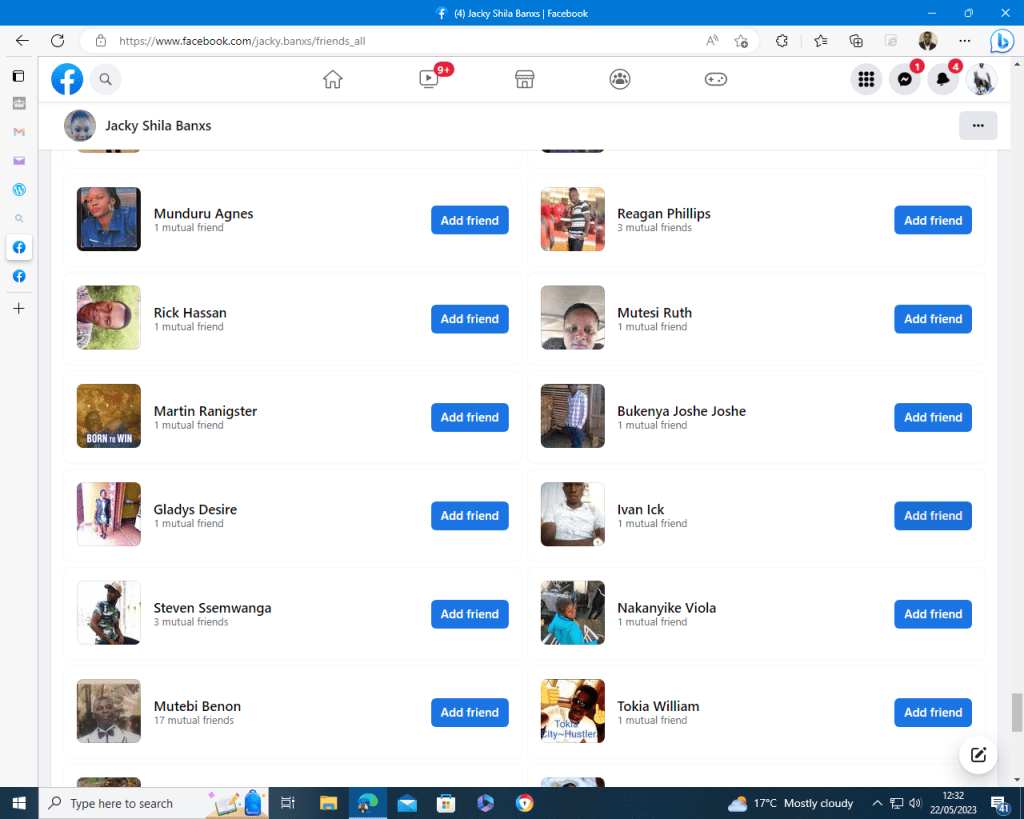1024x819 pixels.
Task: Click the page vertical scrollbar thumb
Action: pos(1017,712)
